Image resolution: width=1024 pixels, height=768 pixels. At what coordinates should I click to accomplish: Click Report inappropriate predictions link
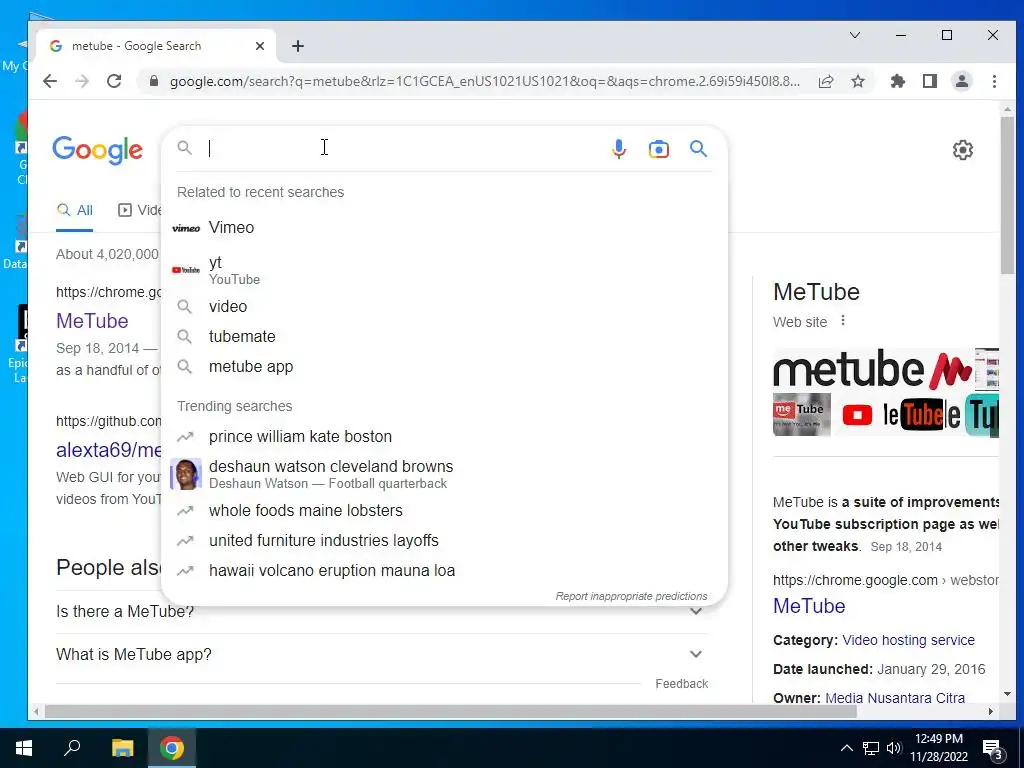(x=631, y=596)
